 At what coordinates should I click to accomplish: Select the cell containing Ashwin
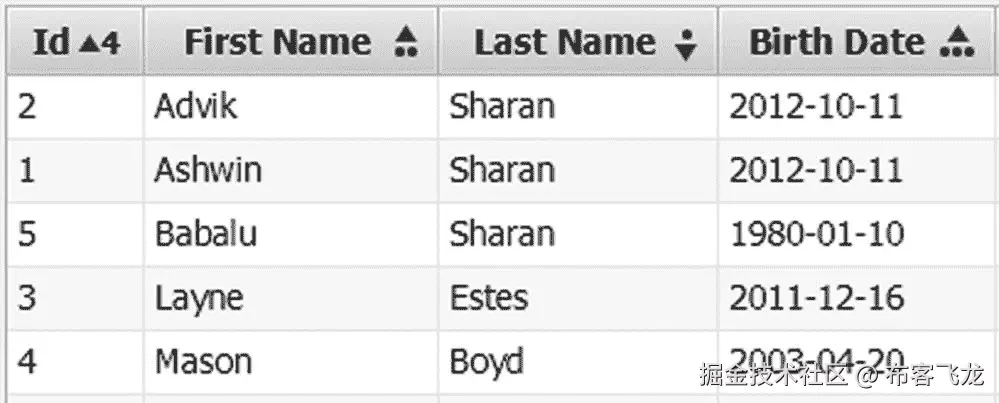click(291, 171)
